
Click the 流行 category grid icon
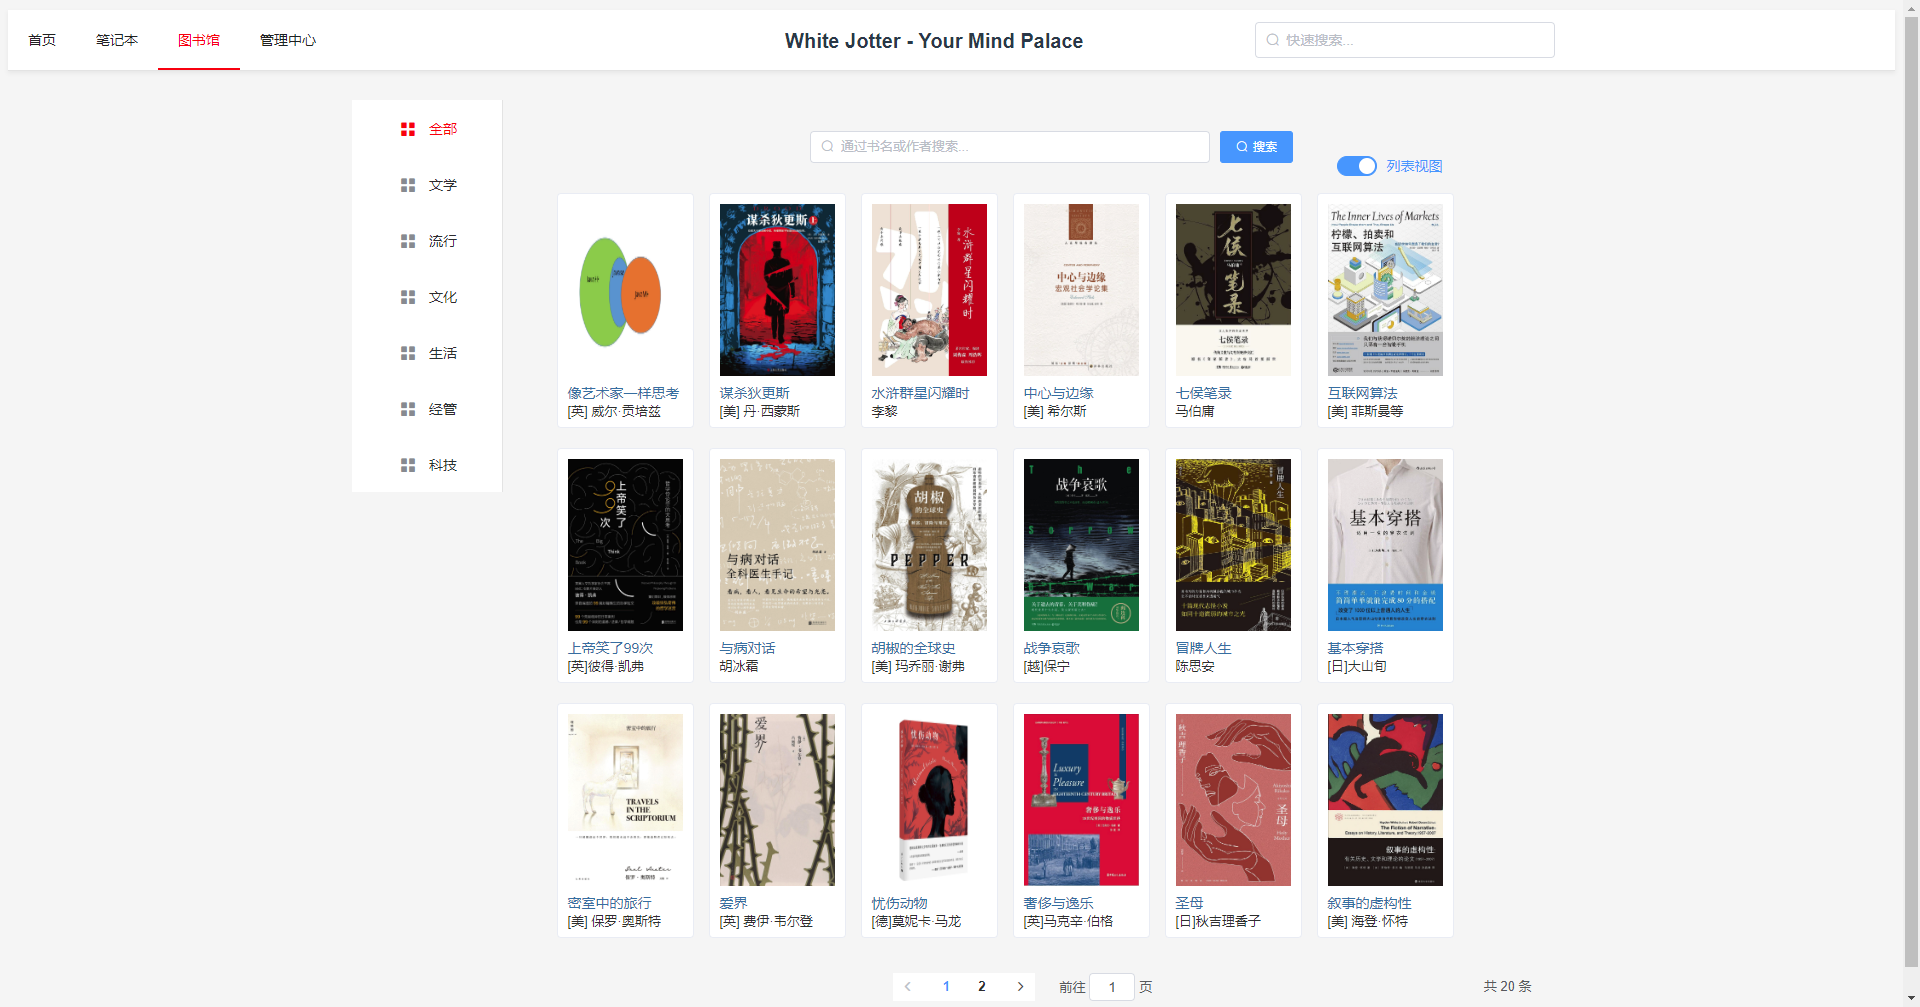408,241
